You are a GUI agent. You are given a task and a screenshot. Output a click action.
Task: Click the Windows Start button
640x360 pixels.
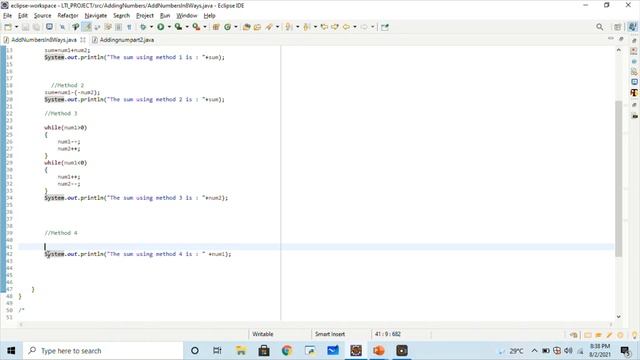[x=11, y=351]
